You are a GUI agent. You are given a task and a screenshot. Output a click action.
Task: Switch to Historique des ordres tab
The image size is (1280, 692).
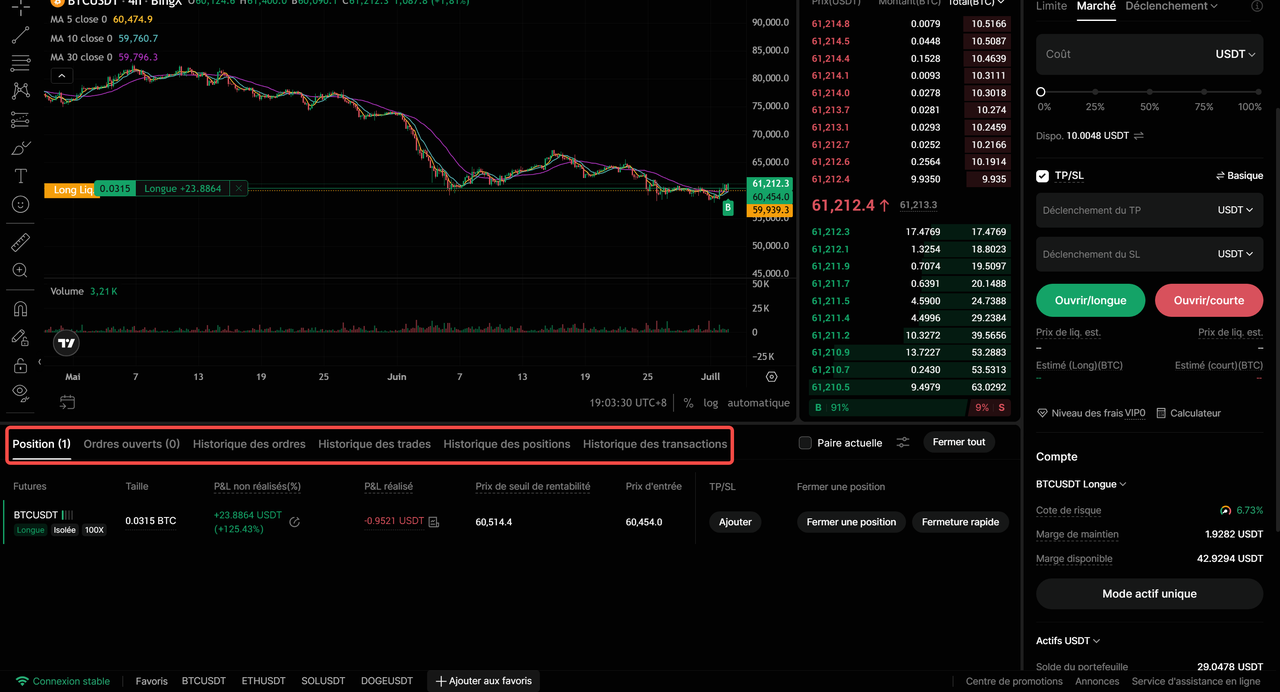[x=249, y=444]
